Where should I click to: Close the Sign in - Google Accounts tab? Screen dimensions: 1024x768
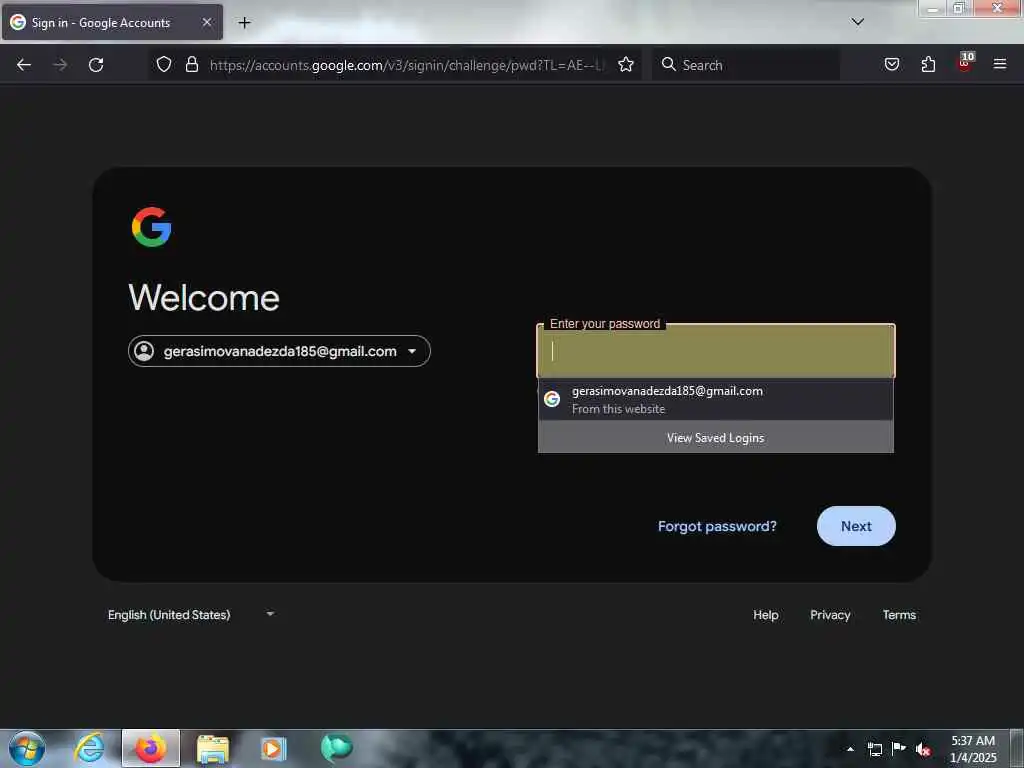pyautogui.click(x=207, y=22)
